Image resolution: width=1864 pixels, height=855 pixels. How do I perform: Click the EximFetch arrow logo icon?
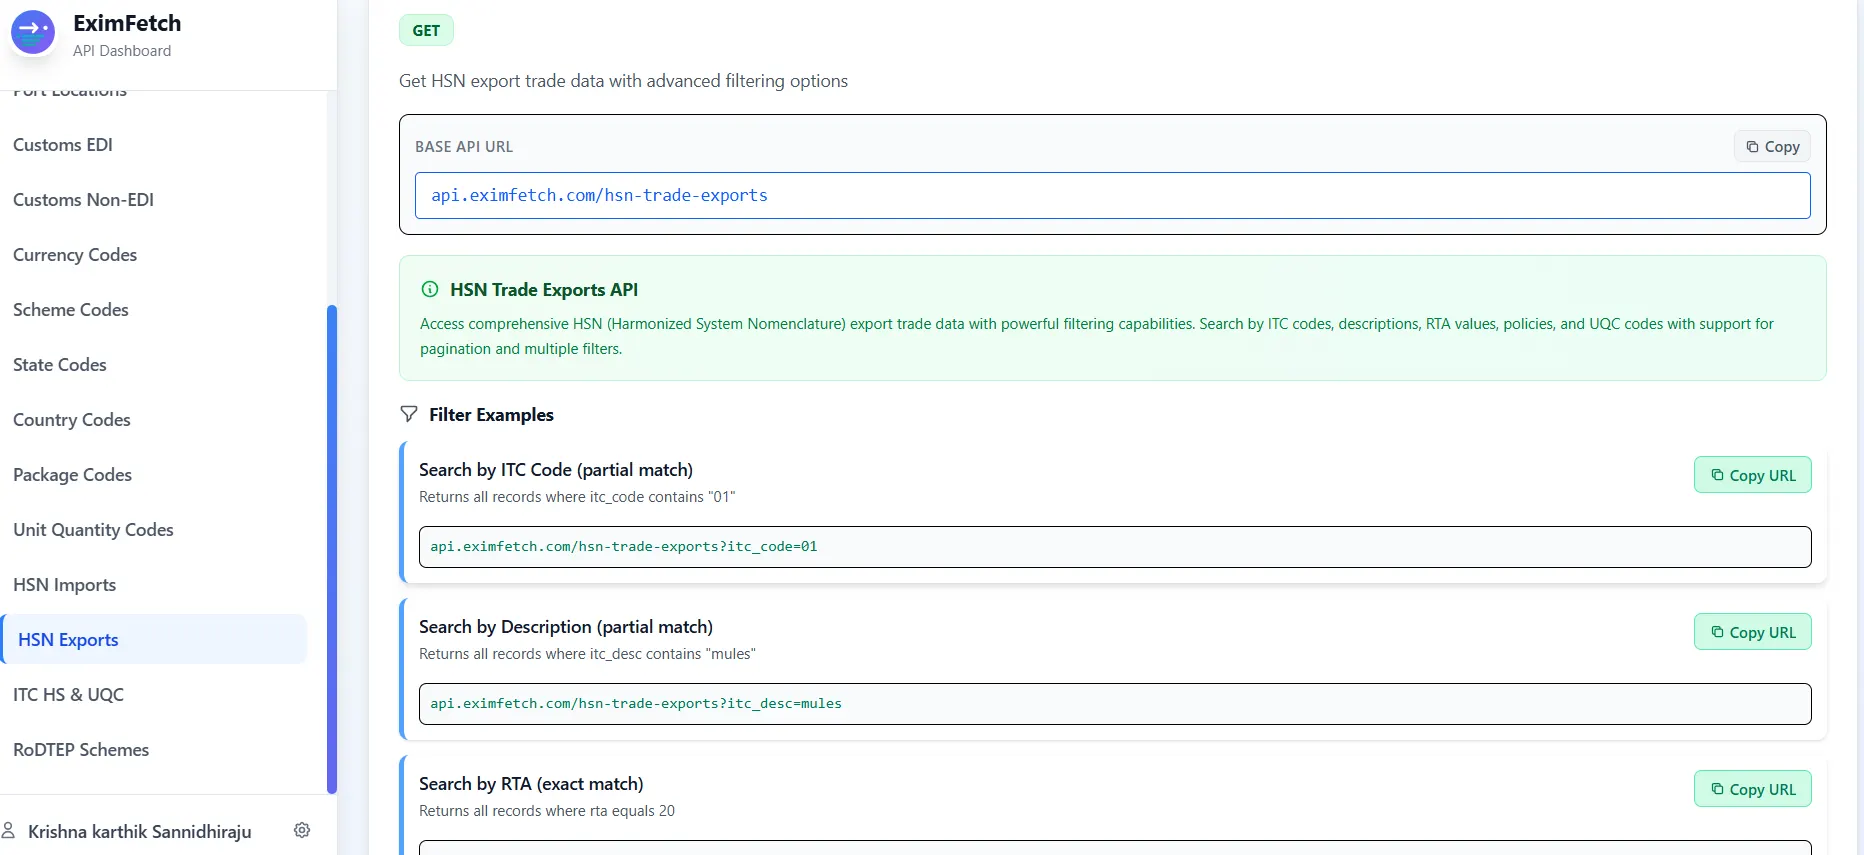[x=33, y=32]
